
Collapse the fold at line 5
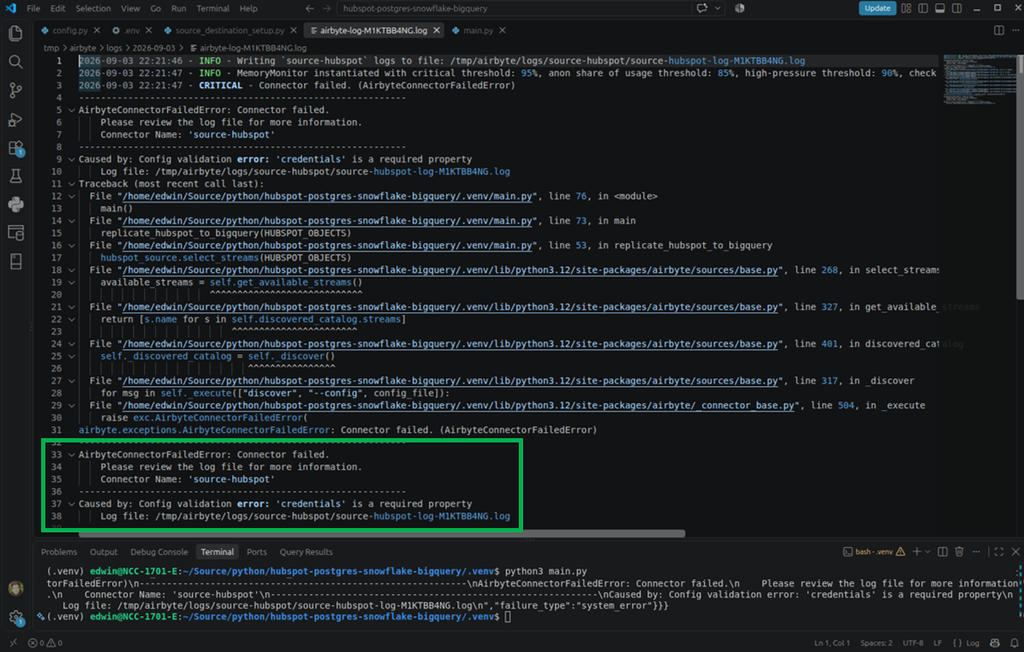(71, 110)
